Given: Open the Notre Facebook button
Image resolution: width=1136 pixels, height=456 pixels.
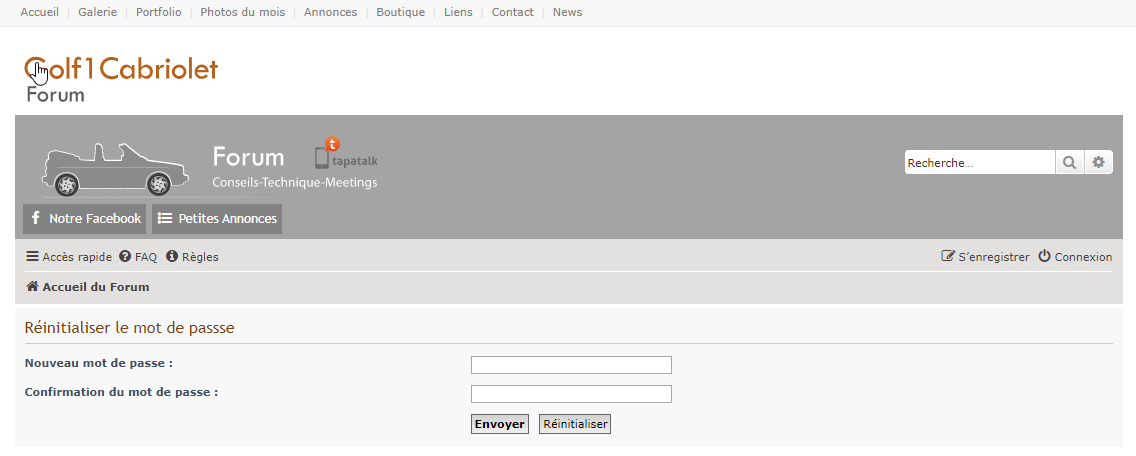Looking at the screenshot, I should coord(84,218).
